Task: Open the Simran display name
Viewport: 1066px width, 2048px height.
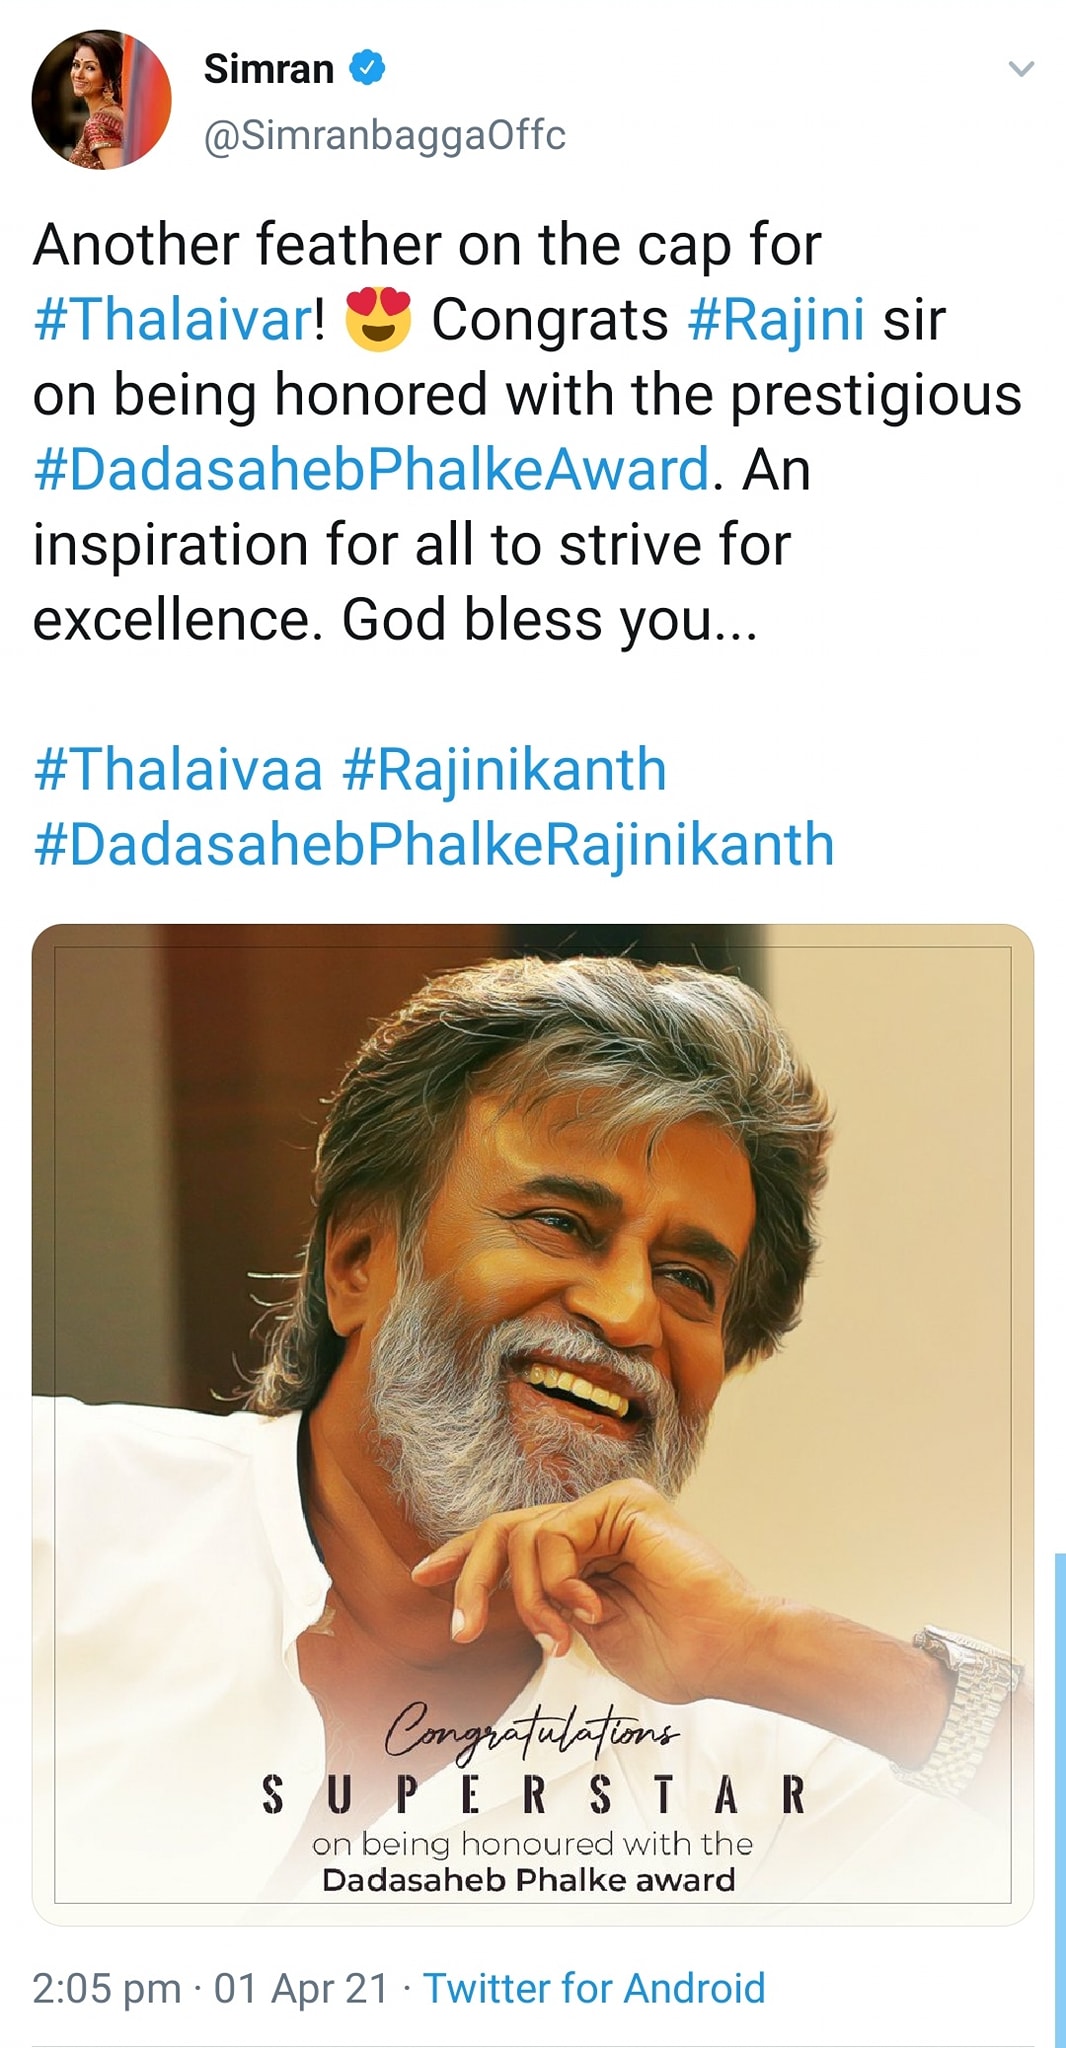Action: tap(268, 69)
